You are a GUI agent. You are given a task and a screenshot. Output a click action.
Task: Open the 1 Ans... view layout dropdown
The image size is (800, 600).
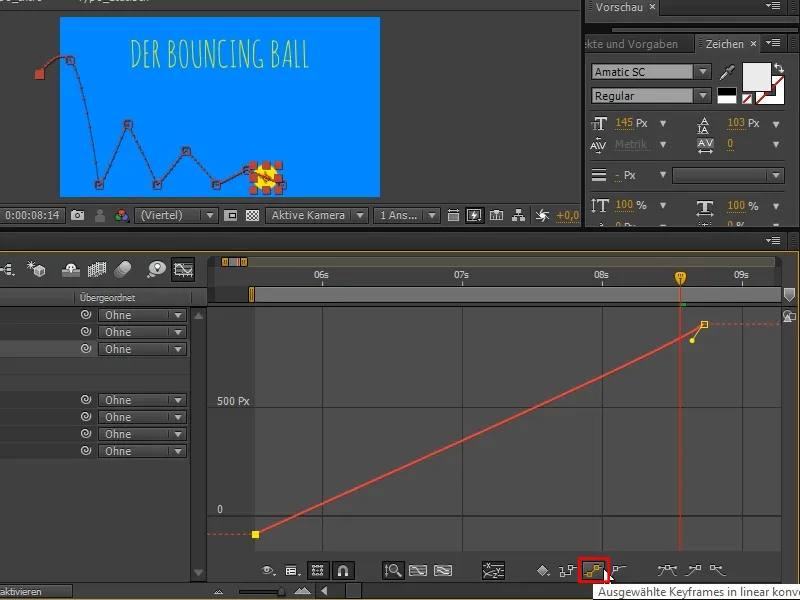tap(407, 215)
